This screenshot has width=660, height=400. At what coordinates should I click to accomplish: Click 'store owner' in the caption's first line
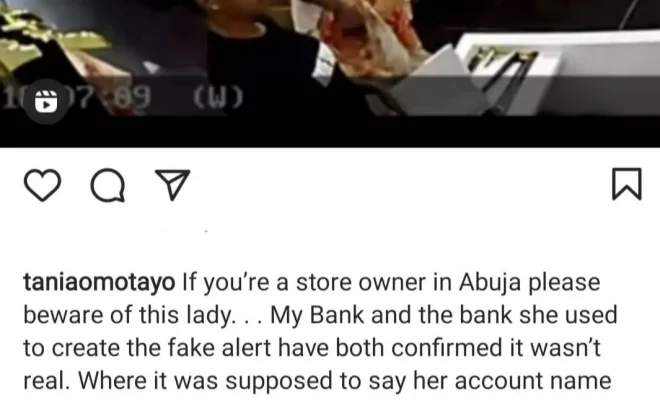tap(360, 283)
